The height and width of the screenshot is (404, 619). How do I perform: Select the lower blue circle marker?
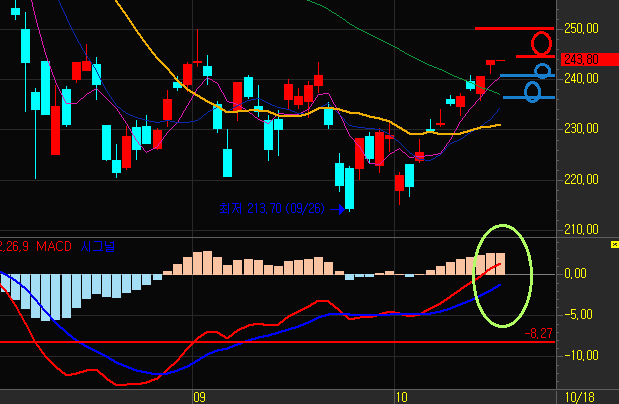pos(533,92)
